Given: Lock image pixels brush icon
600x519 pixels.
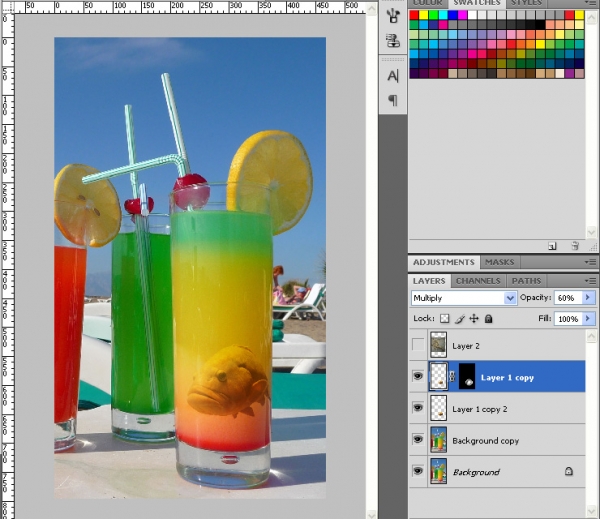Looking at the screenshot, I should [x=460, y=318].
